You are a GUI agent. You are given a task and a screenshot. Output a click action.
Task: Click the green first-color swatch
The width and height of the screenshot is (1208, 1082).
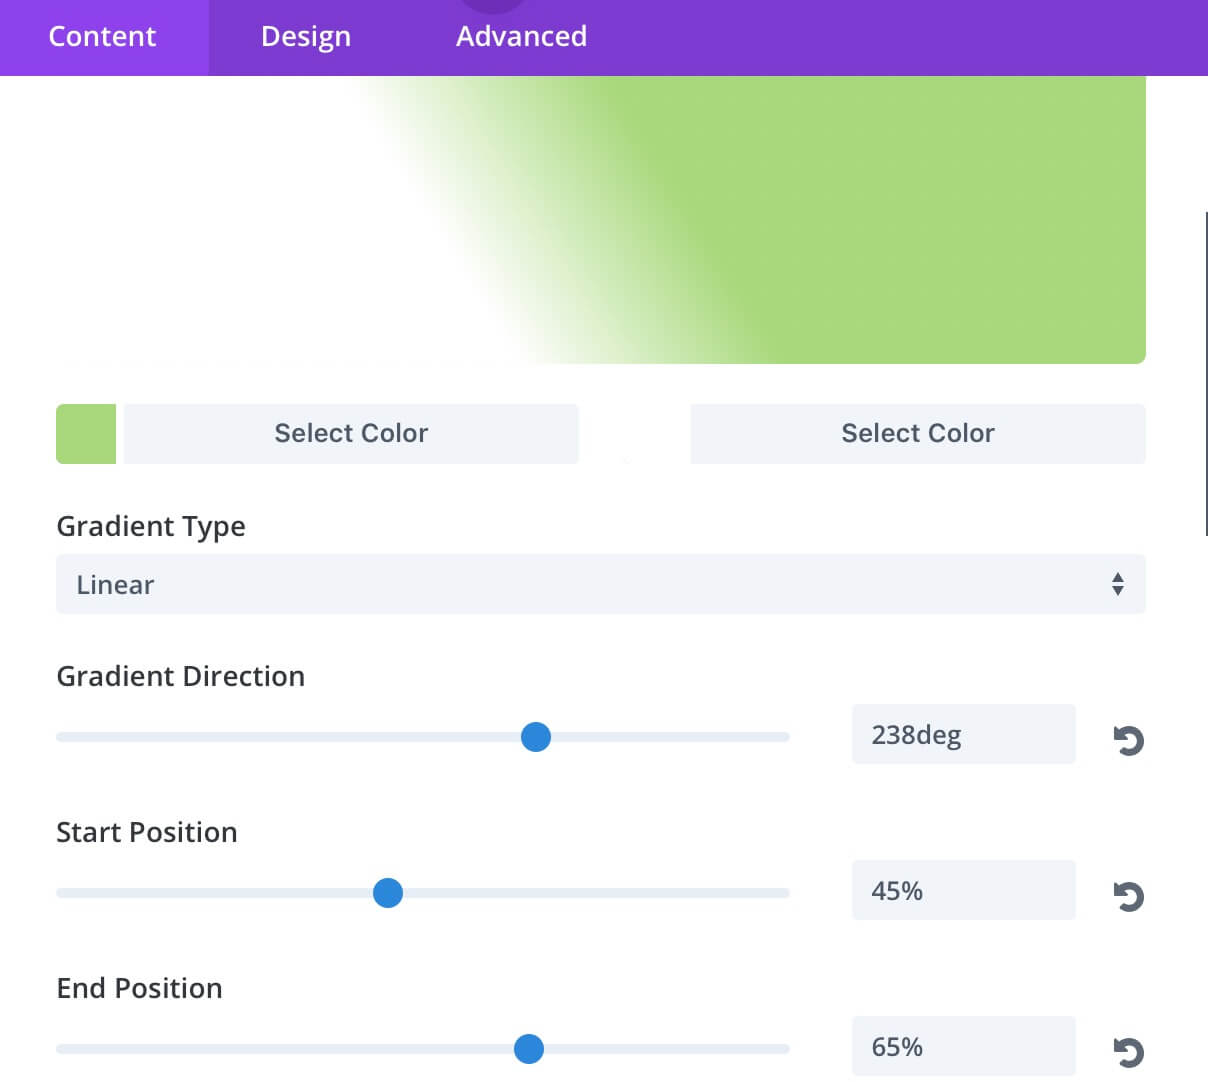[86, 434]
